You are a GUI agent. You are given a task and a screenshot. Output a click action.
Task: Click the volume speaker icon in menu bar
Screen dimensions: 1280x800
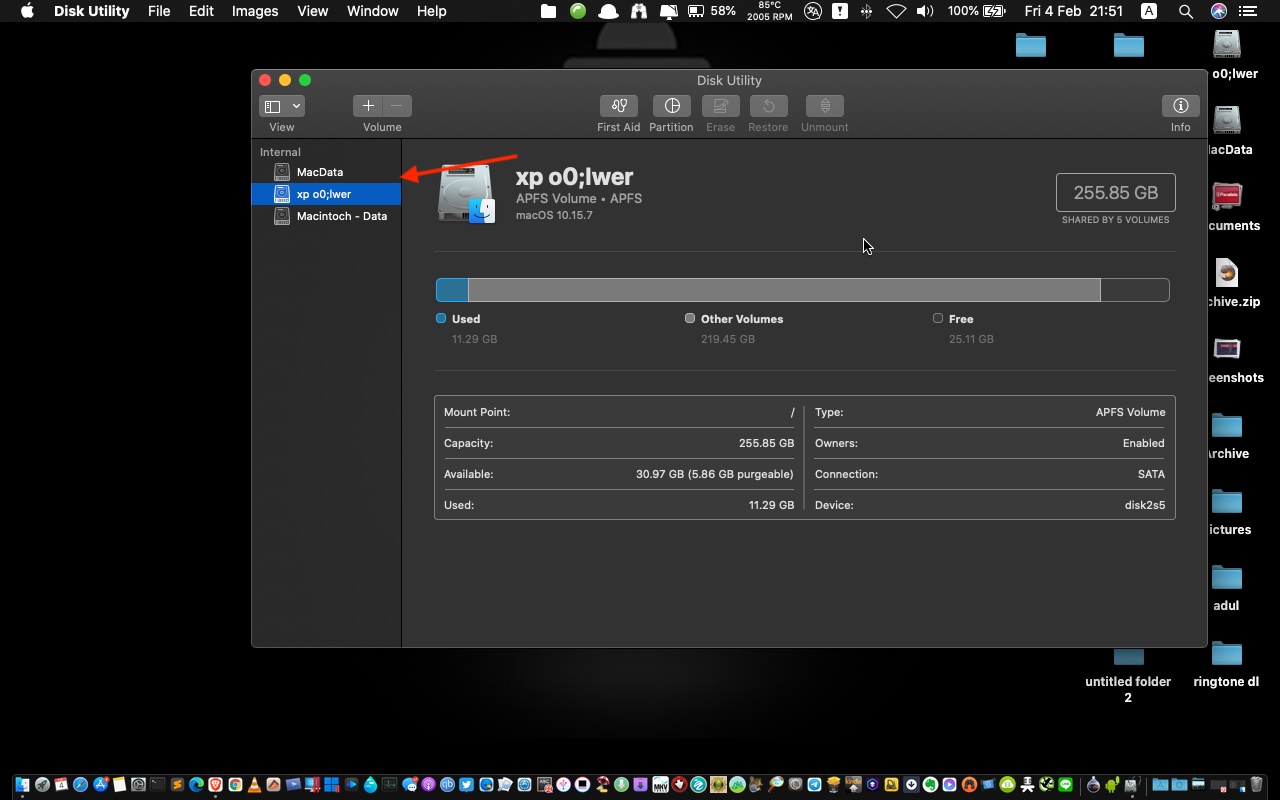[x=925, y=11]
